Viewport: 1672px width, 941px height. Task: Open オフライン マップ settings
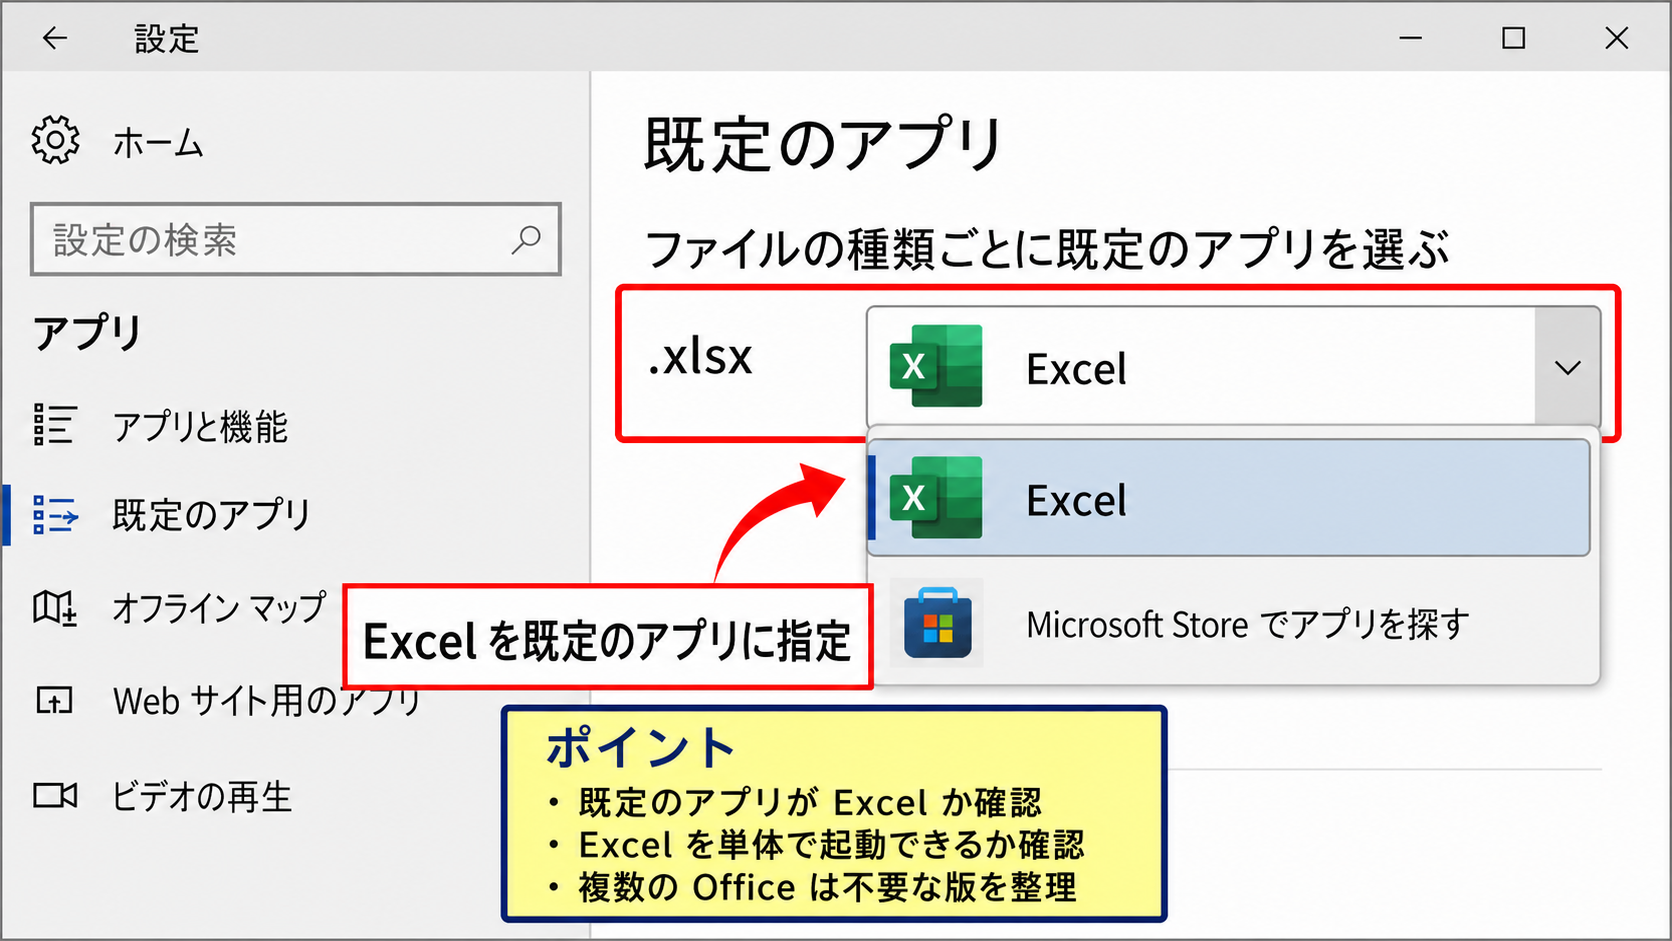[x=219, y=607]
